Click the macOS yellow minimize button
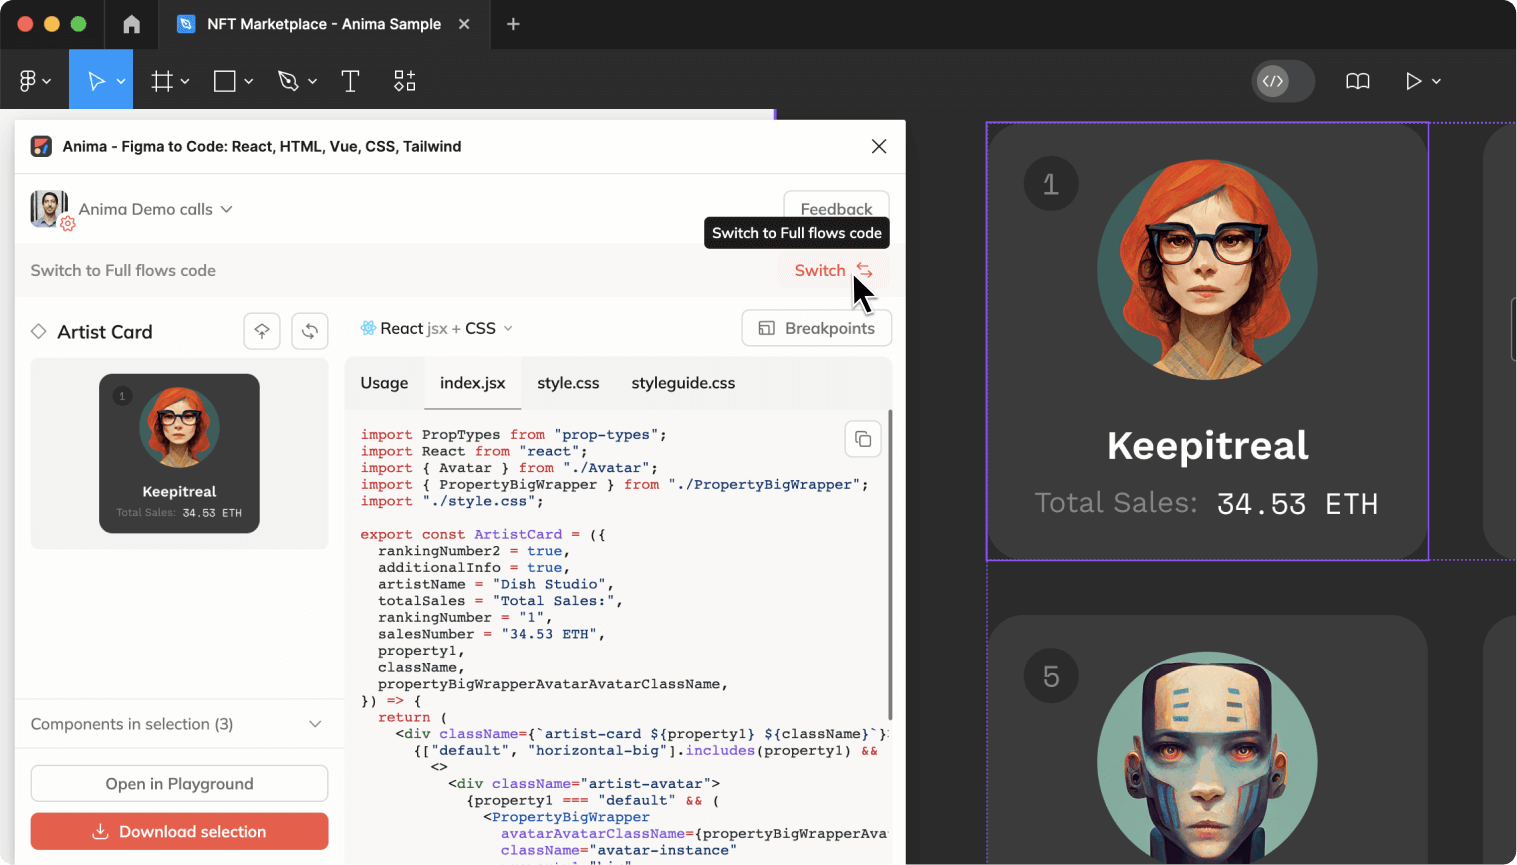The width and height of the screenshot is (1517, 865). (52, 24)
